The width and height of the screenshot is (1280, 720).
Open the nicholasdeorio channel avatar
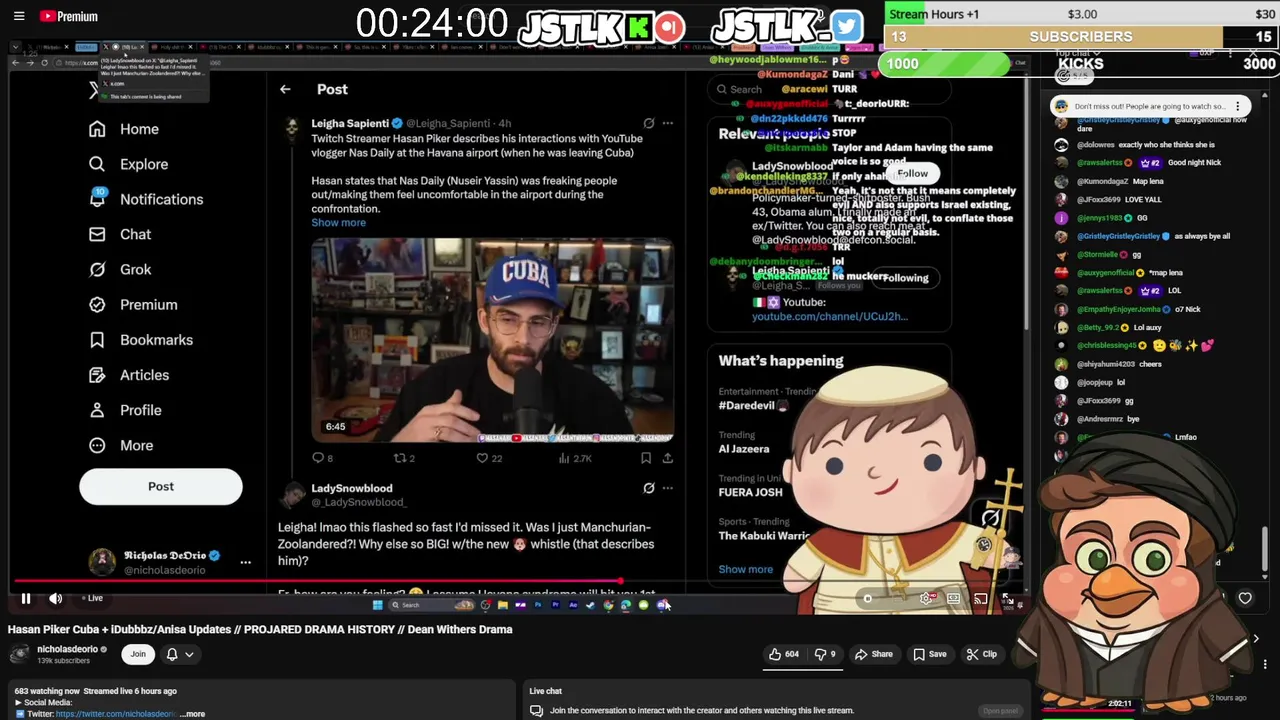coord(19,654)
